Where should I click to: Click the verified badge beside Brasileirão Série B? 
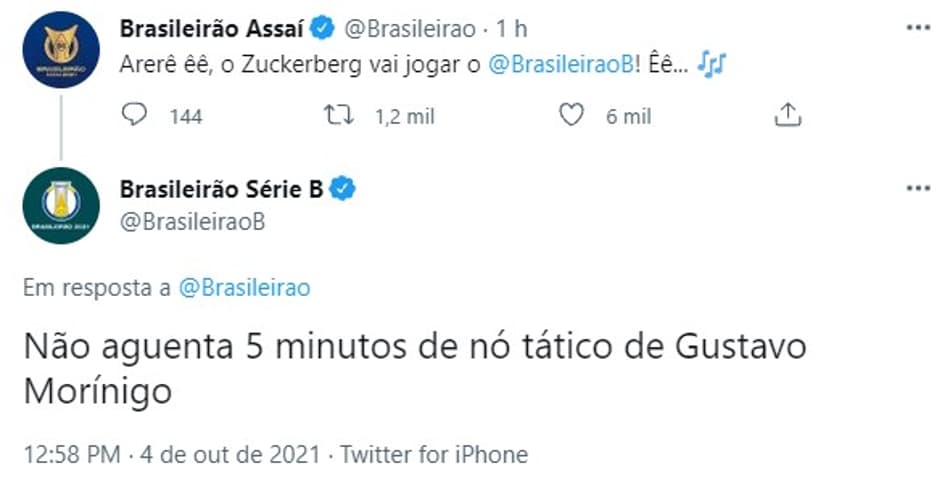click(342, 189)
